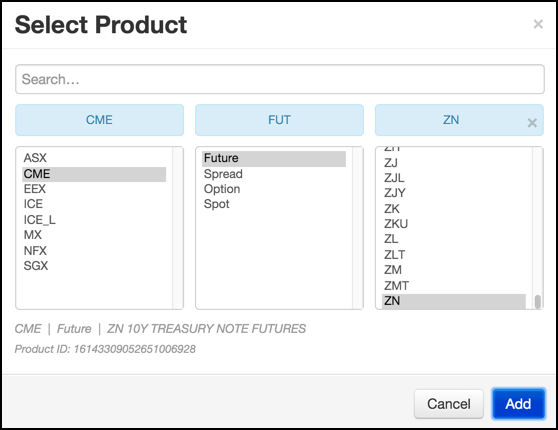This screenshot has width=558, height=430.
Task: Click the Cancel button
Action: [449, 404]
